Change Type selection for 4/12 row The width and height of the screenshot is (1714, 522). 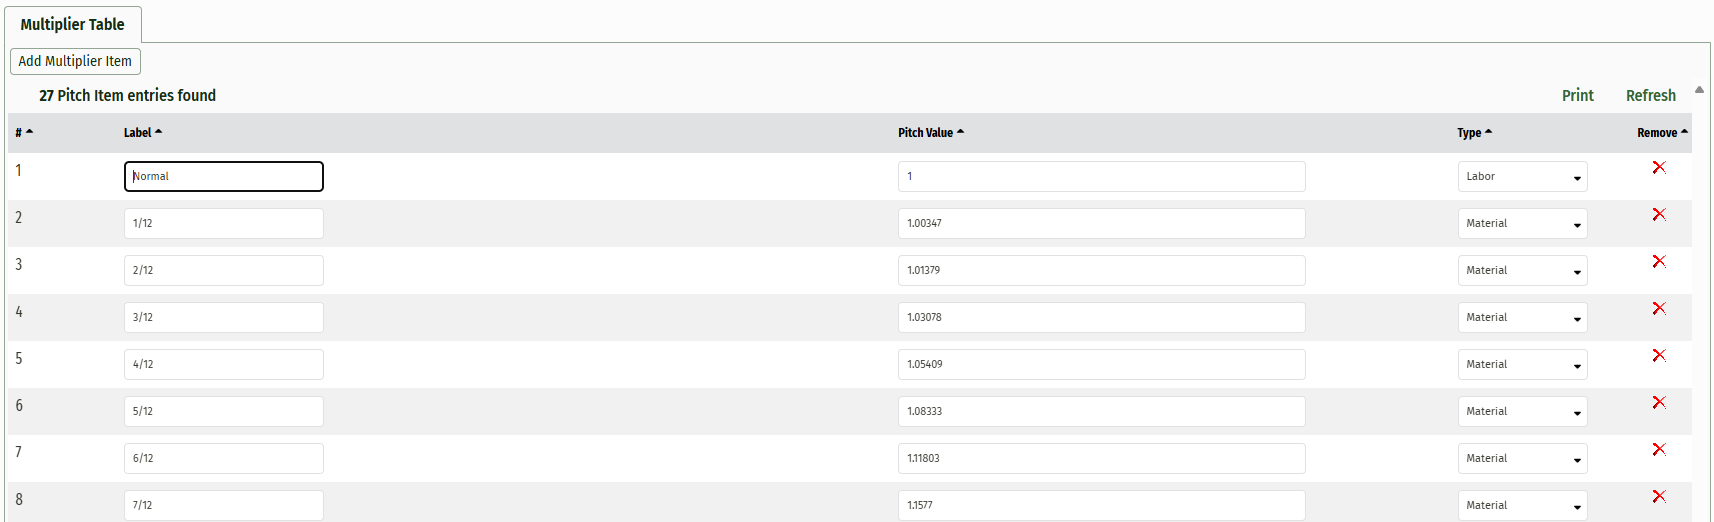click(x=1521, y=365)
